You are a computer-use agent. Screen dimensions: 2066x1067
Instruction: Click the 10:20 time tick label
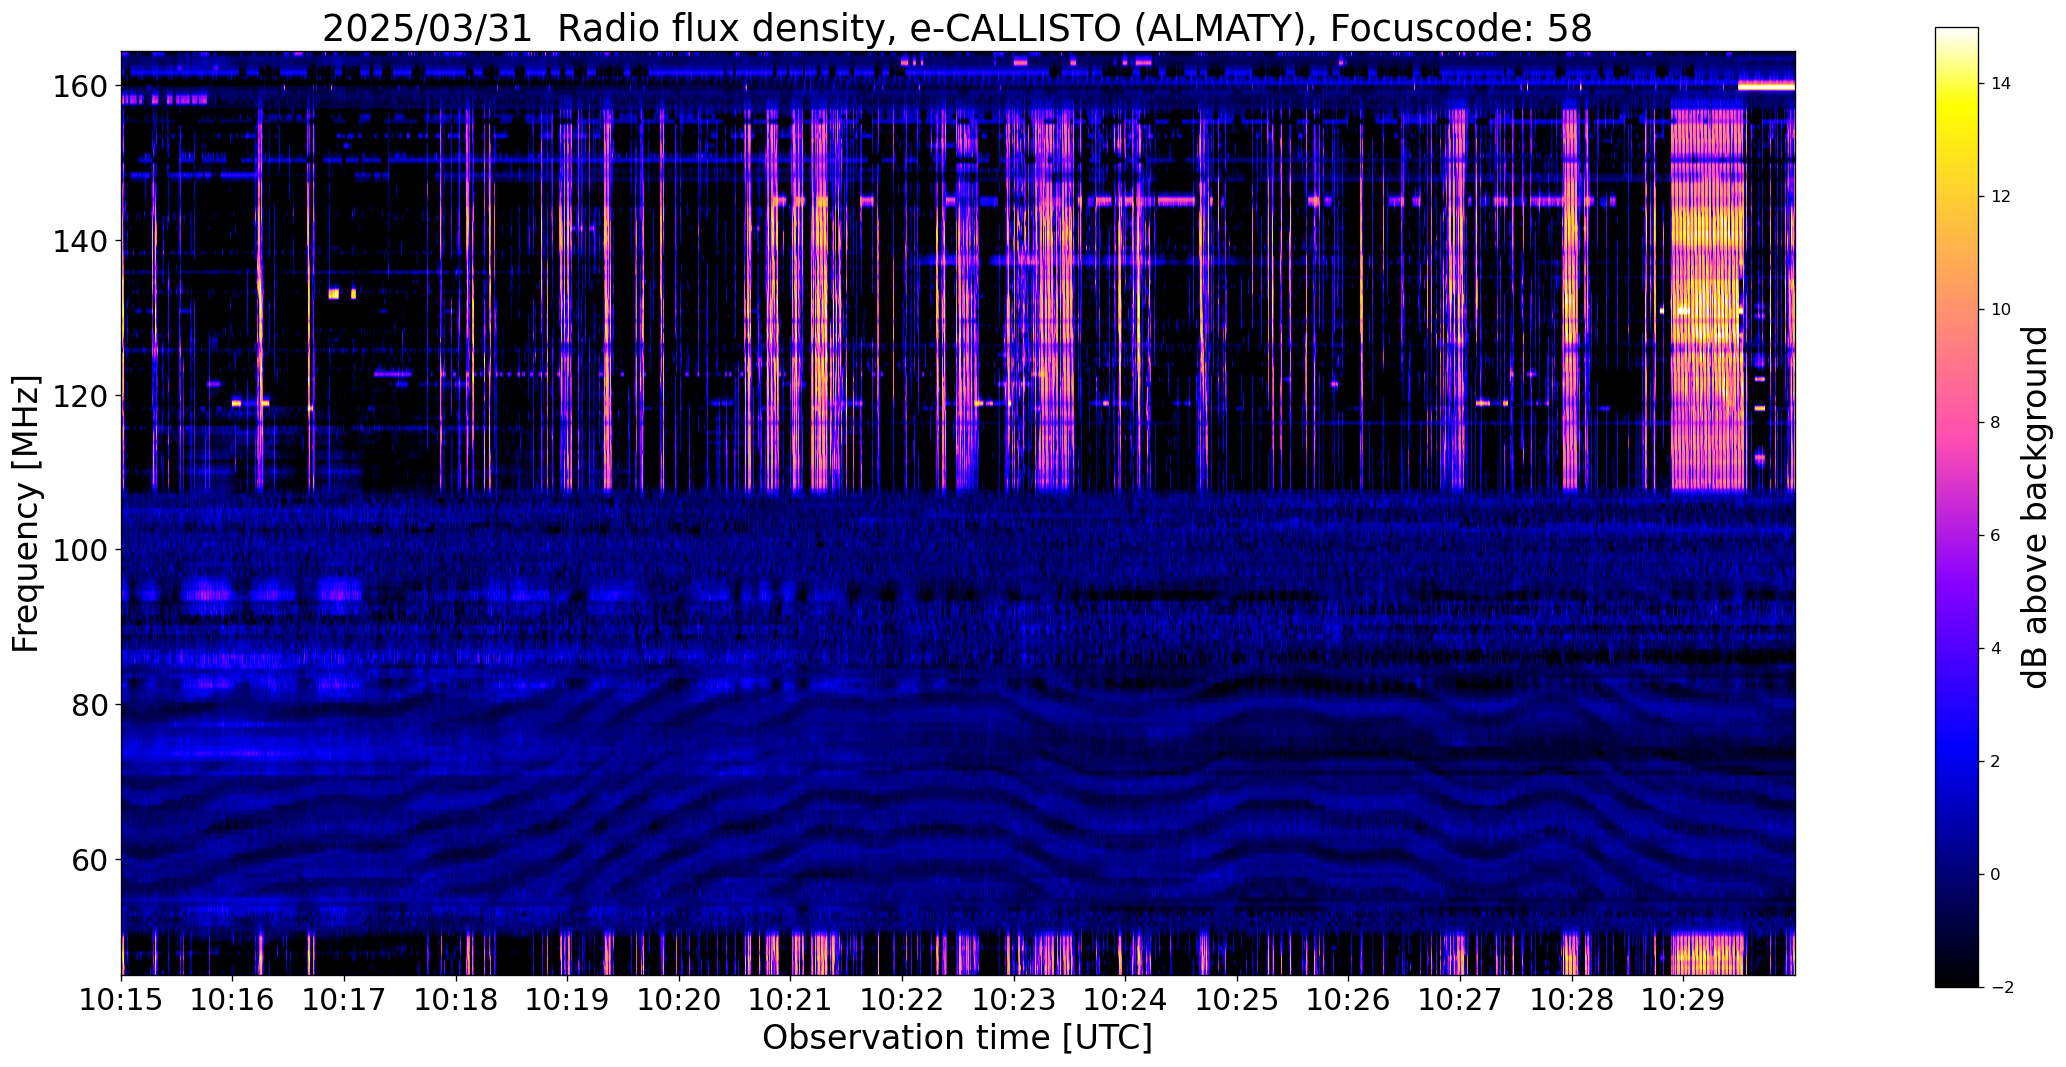coord(679,999)
